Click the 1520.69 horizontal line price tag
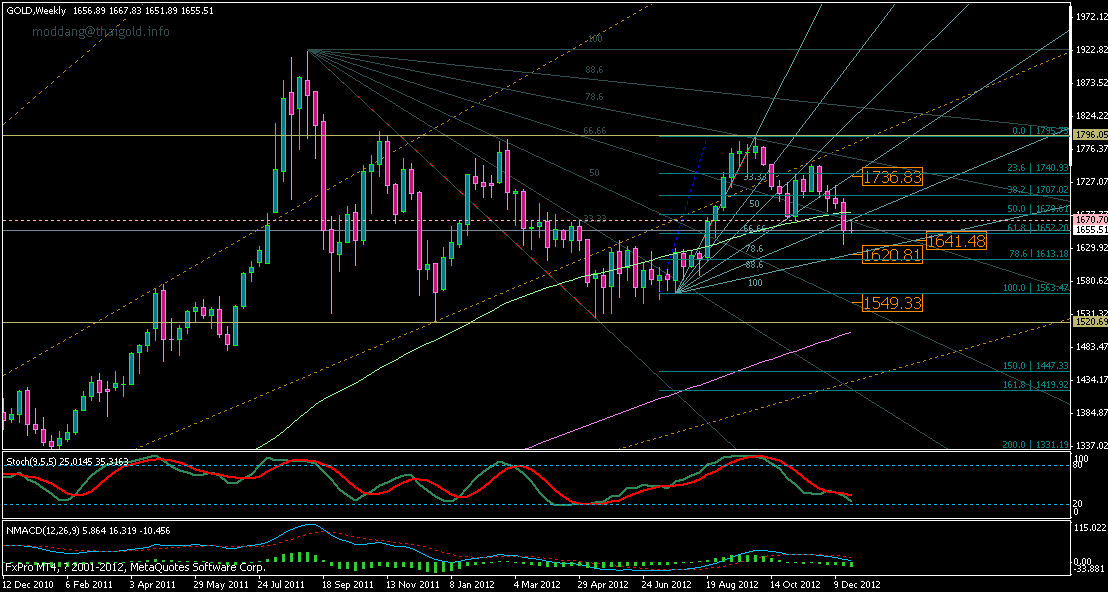This screenshot has height=592, width=1108. coord(1089,321)
